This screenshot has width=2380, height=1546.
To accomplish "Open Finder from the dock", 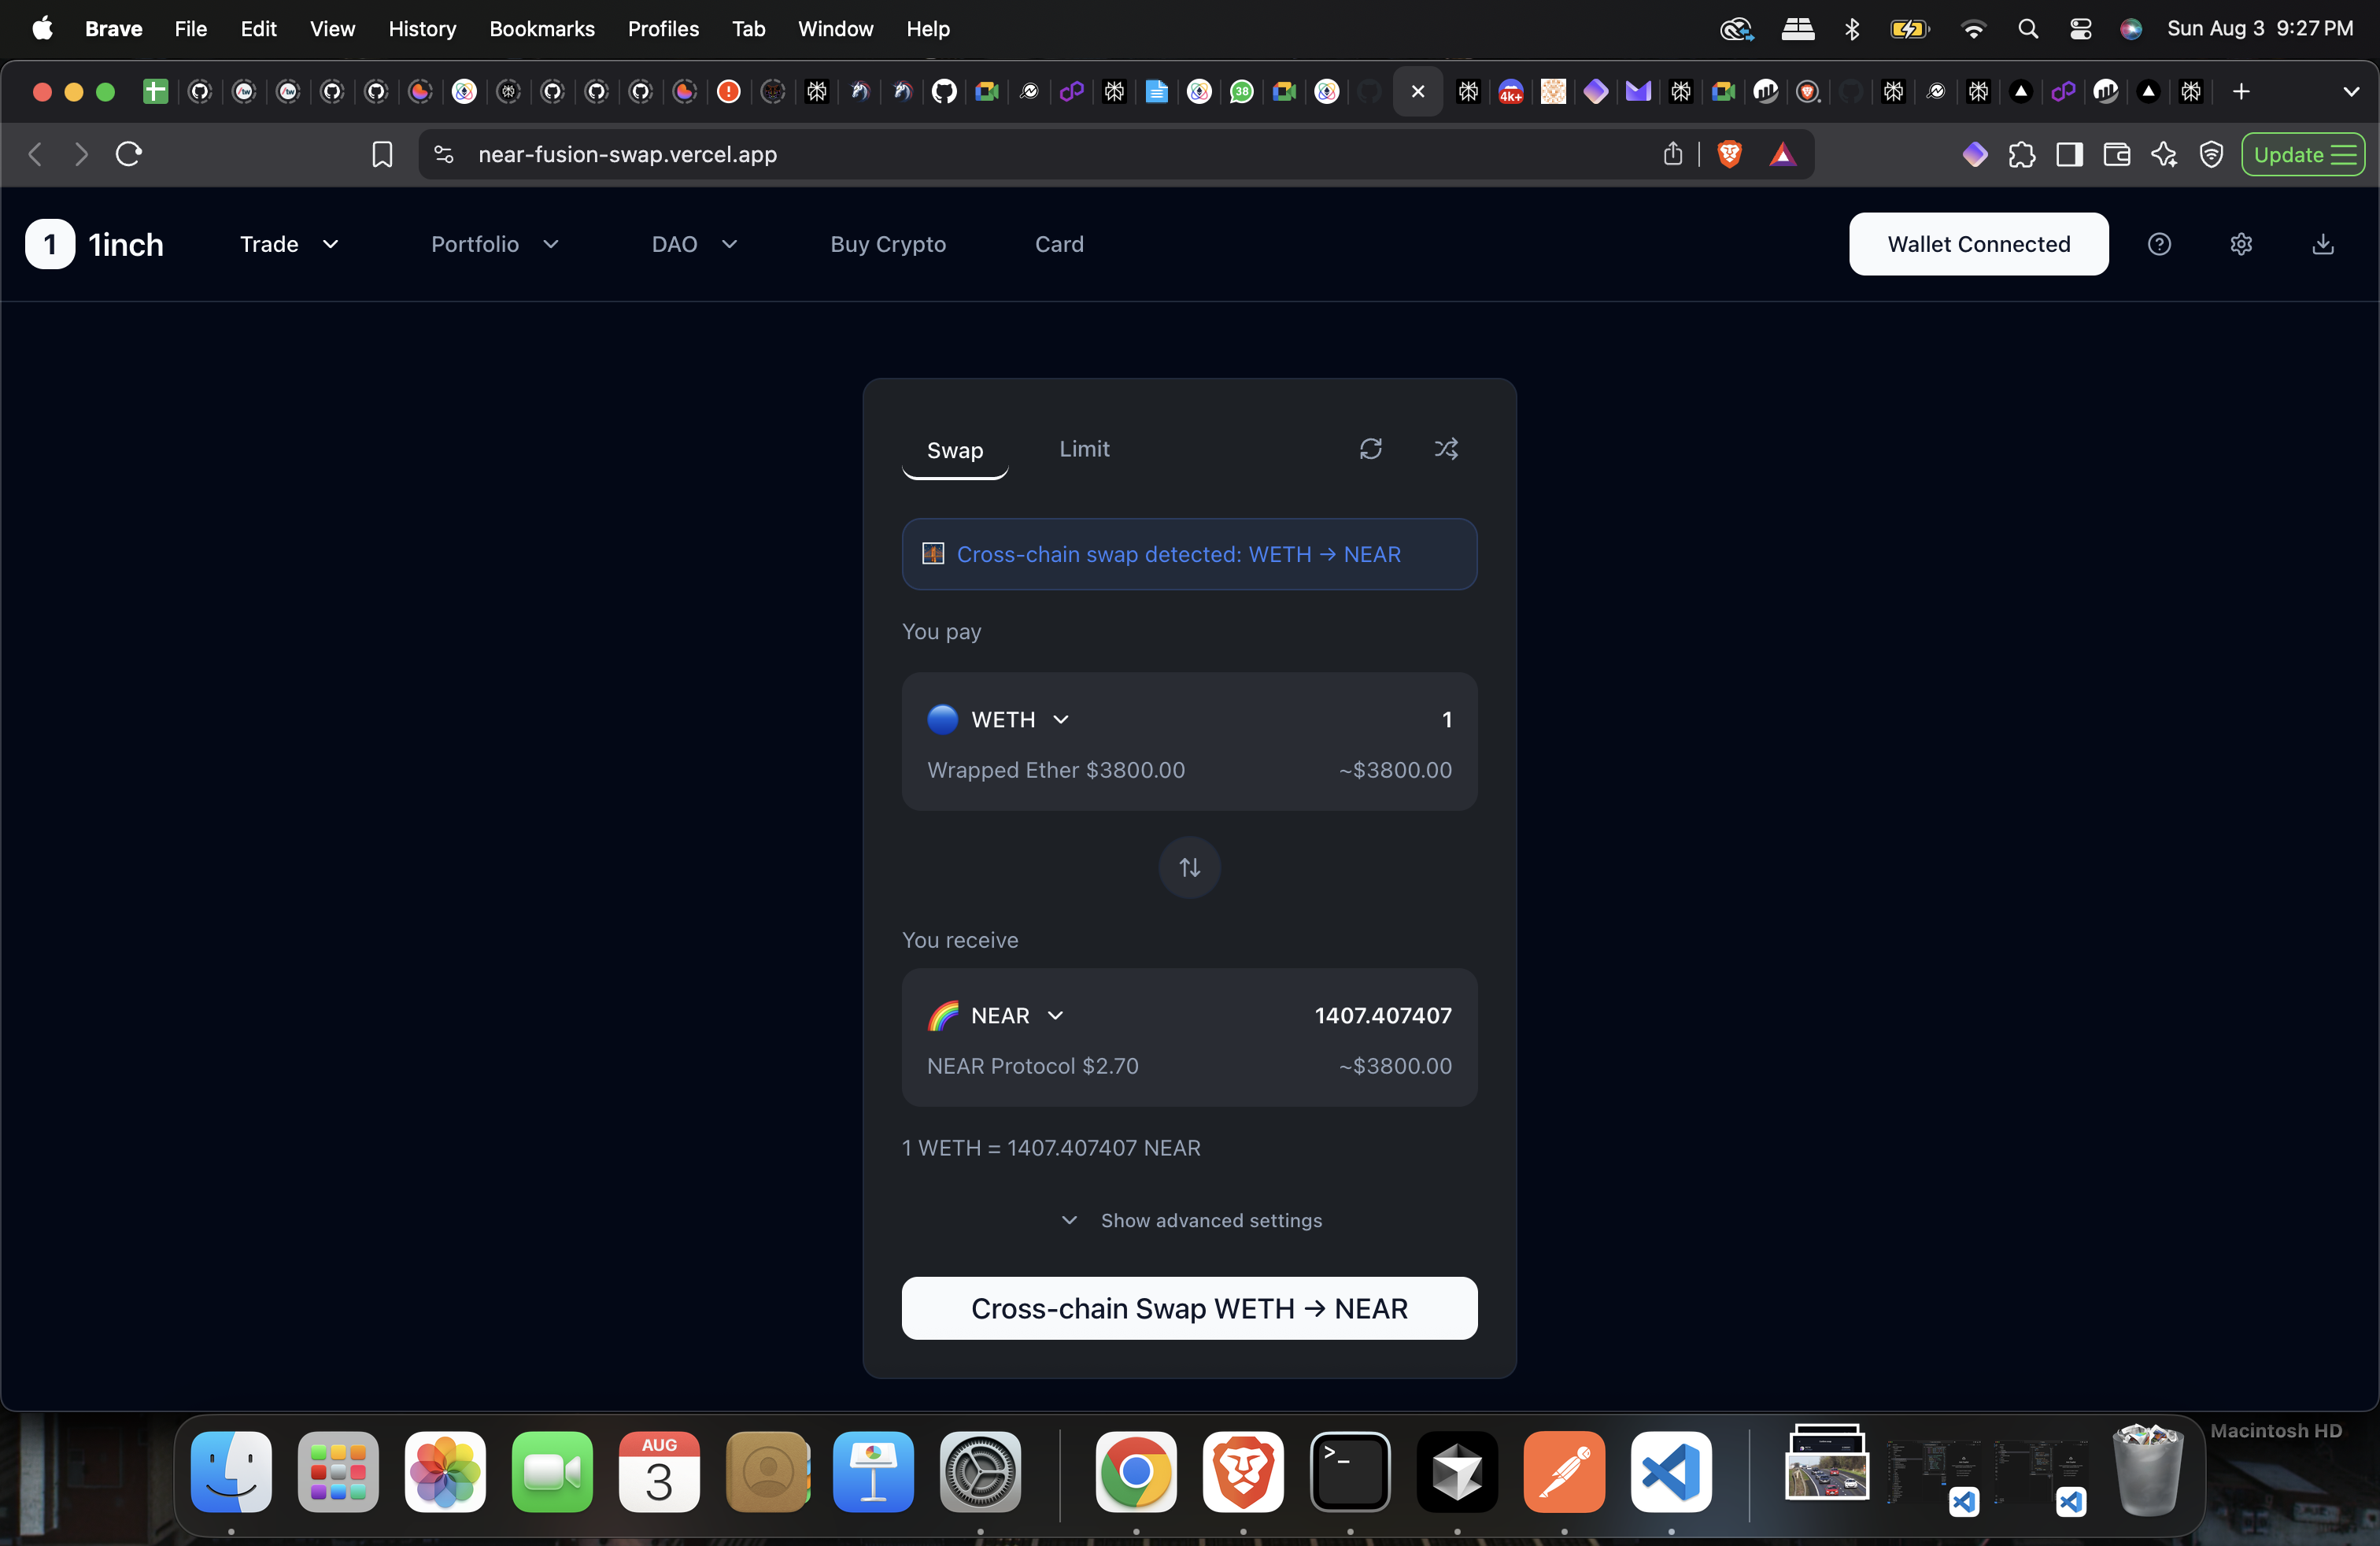I will click(231, 1472).
